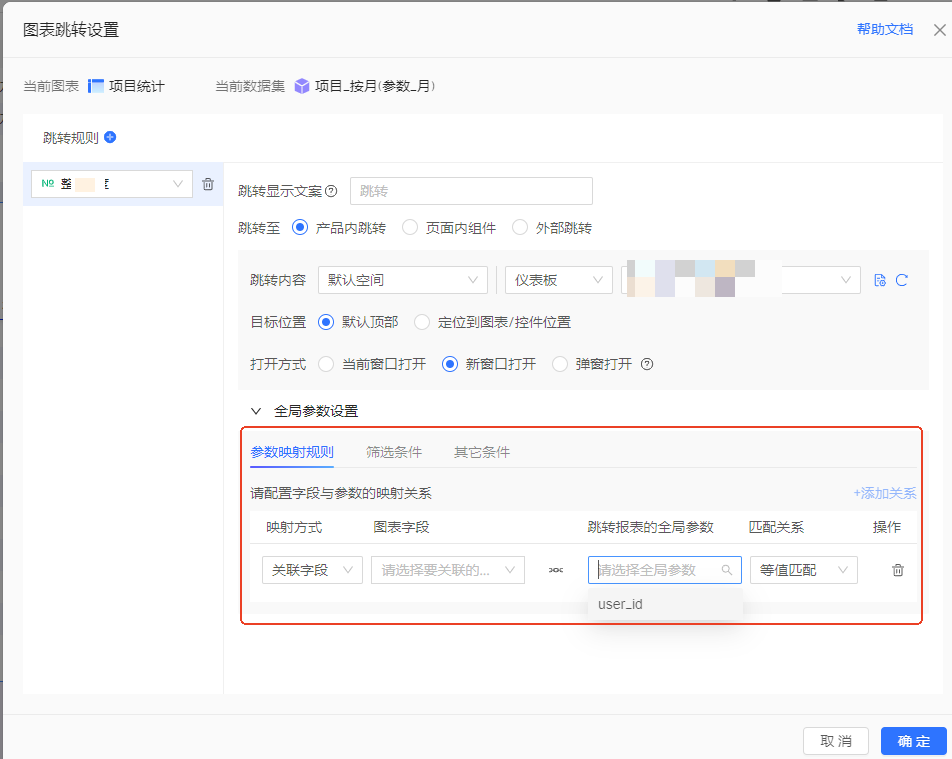Click the refresh icon next to jump content

[902, 280]
